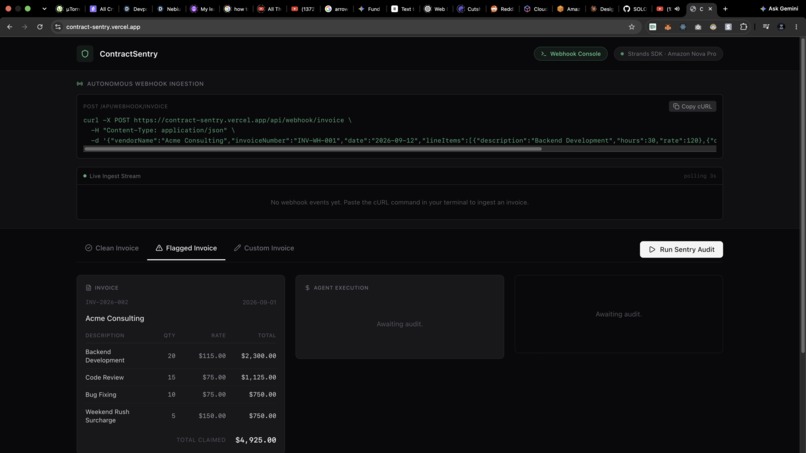Click the $115.00 rate value

212,356
